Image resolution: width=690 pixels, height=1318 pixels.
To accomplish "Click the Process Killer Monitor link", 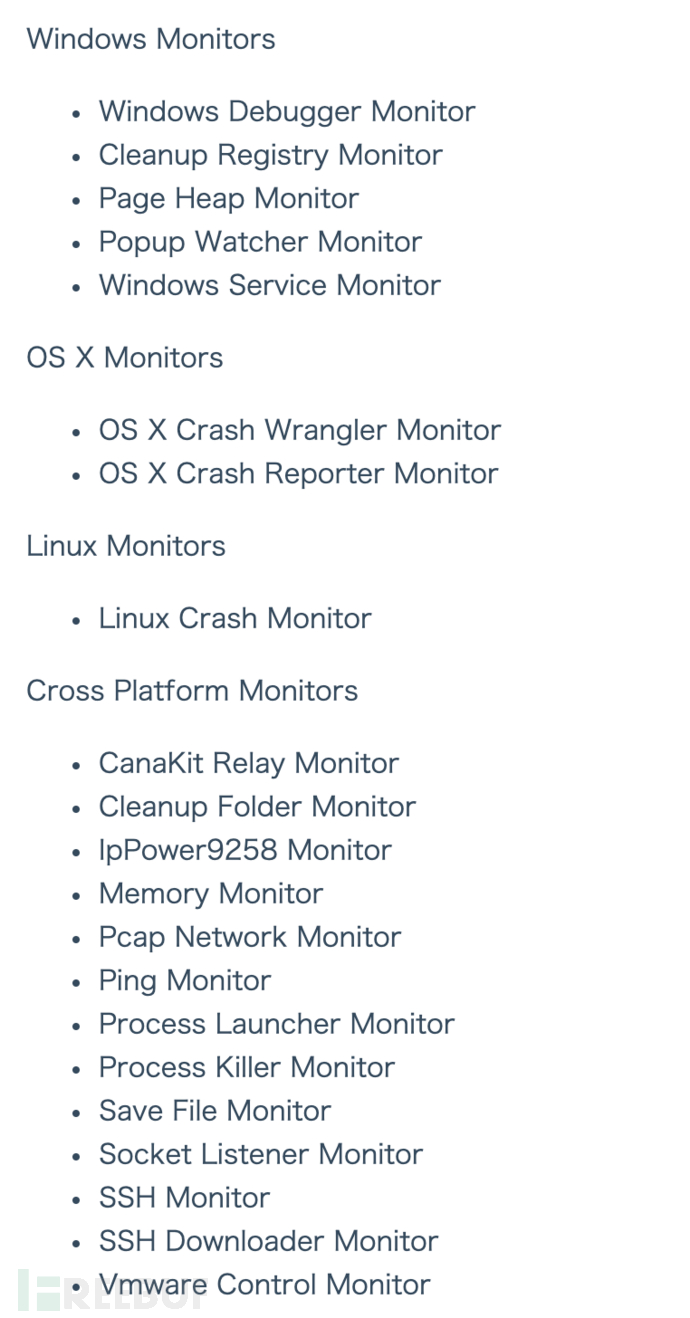I will point(246,1067).
